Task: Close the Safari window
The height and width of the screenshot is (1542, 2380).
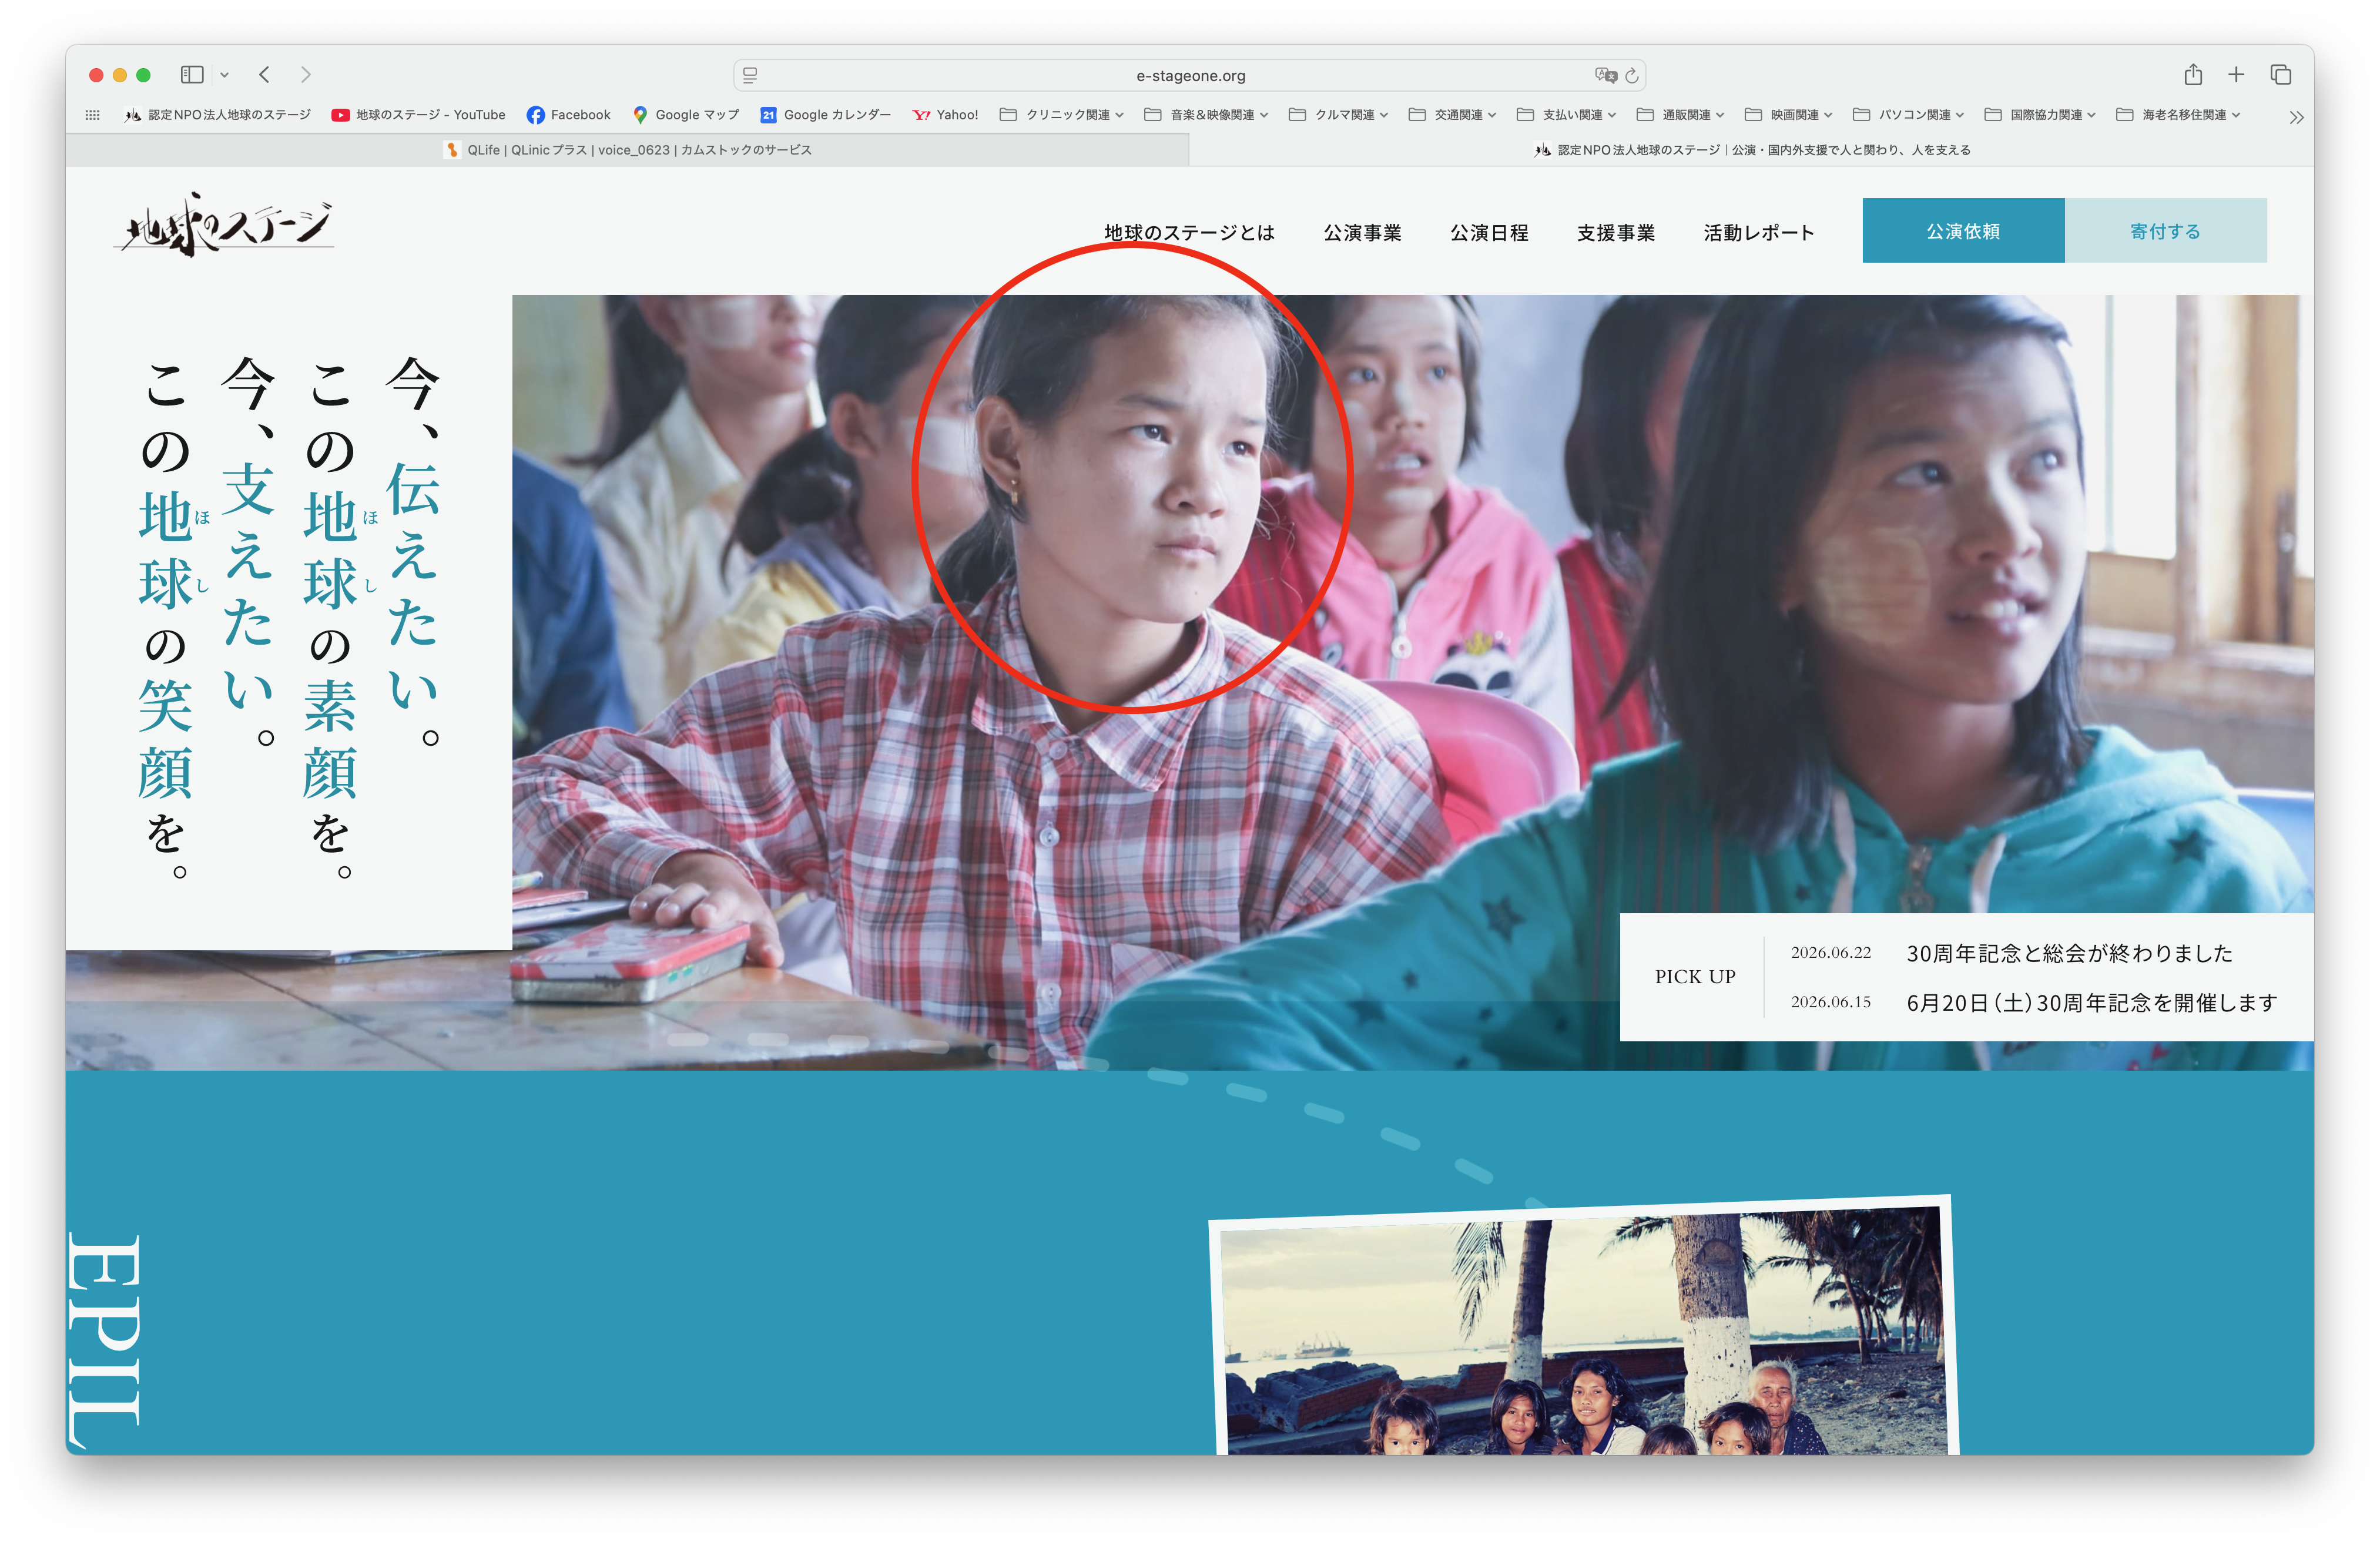Action: click(x=96, y=75)
